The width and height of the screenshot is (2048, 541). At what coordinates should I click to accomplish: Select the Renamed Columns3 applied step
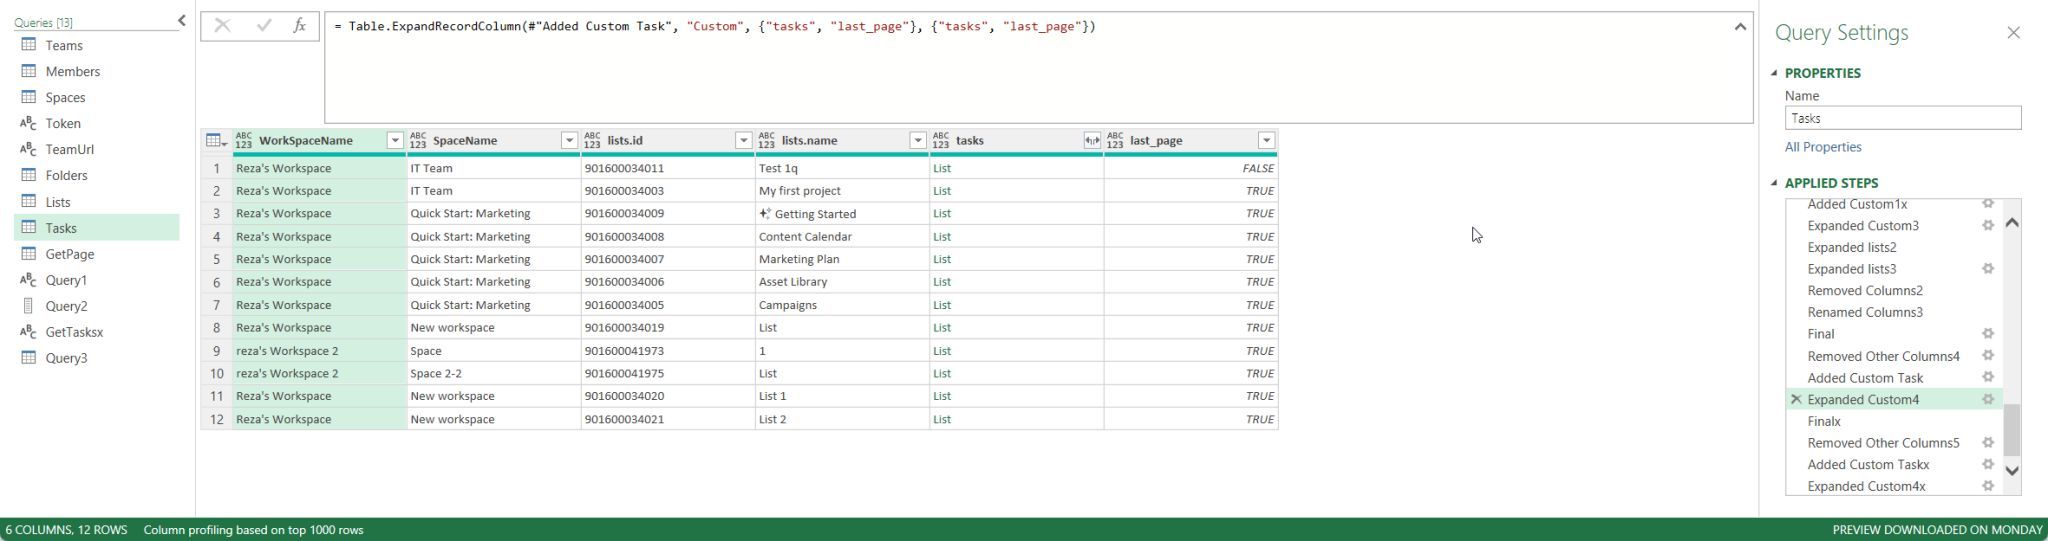pos(1865,312)
